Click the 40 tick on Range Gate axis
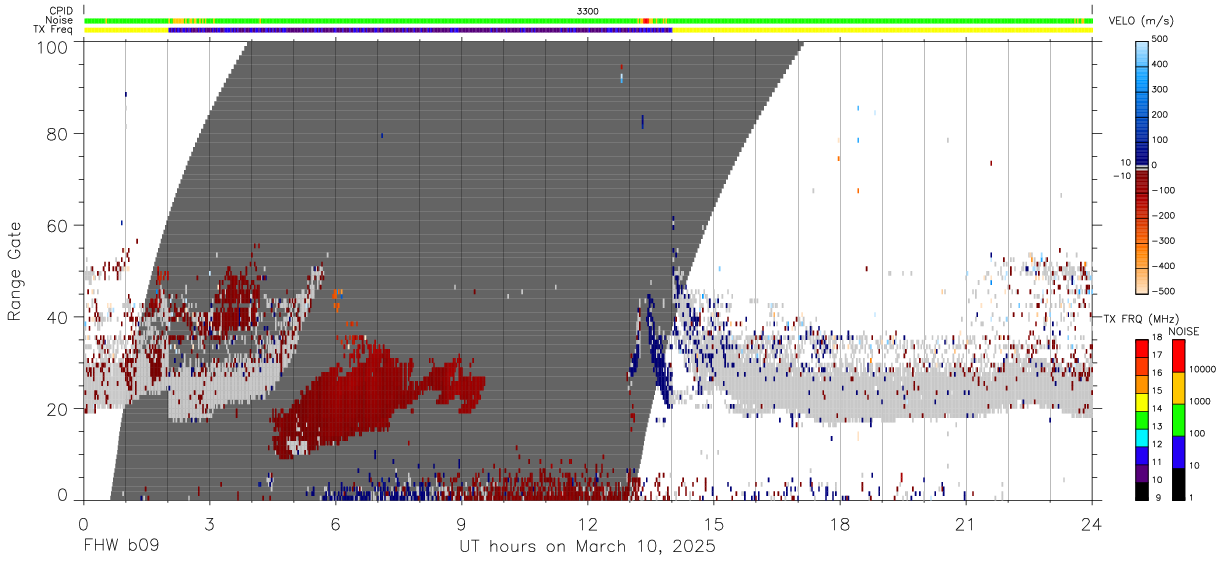This screenshot has width=1228, height=567. [x=59, y=317]
